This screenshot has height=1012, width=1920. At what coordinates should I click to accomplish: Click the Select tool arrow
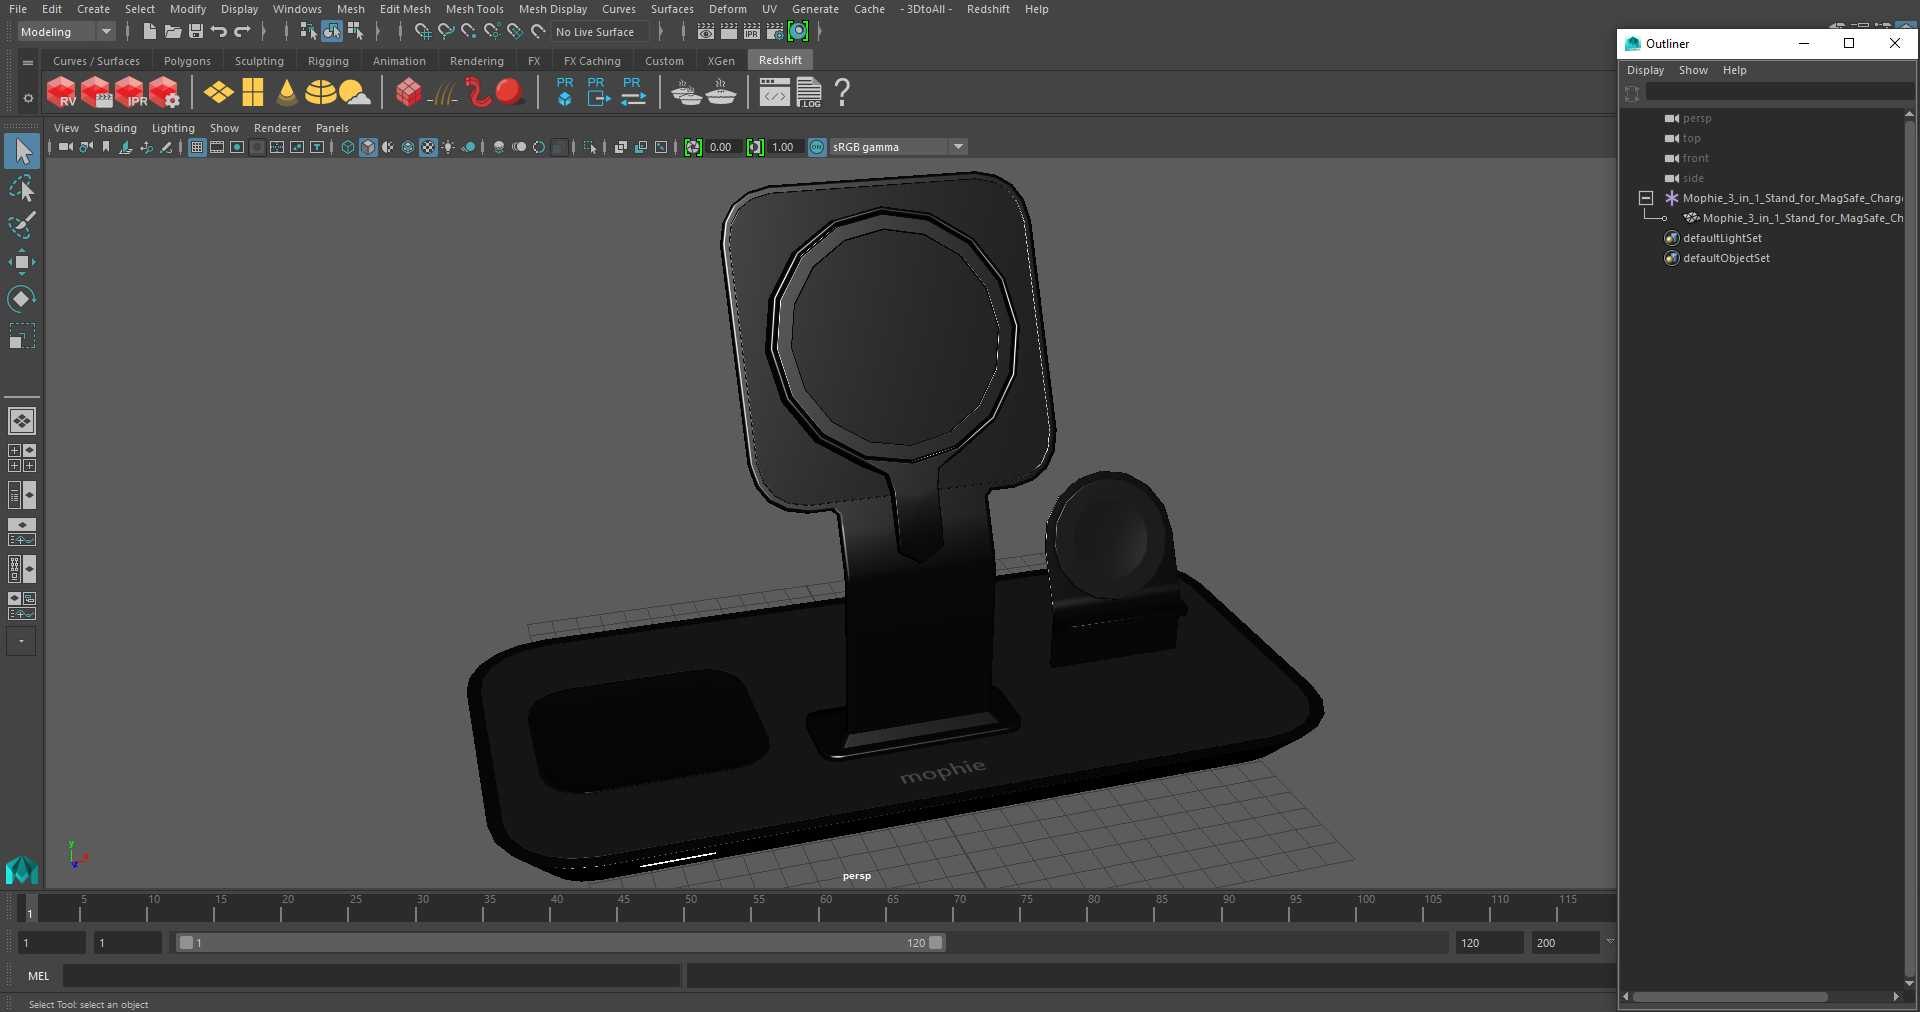pos(21,151)
